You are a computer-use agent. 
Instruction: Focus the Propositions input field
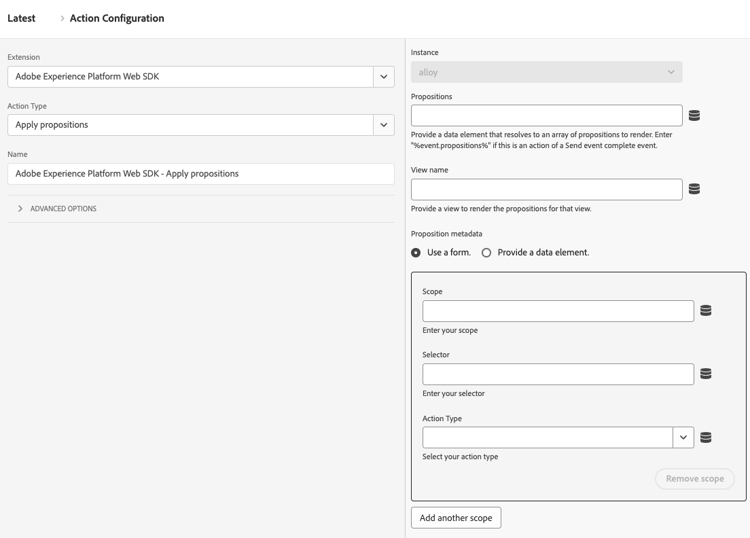[546, 115]
